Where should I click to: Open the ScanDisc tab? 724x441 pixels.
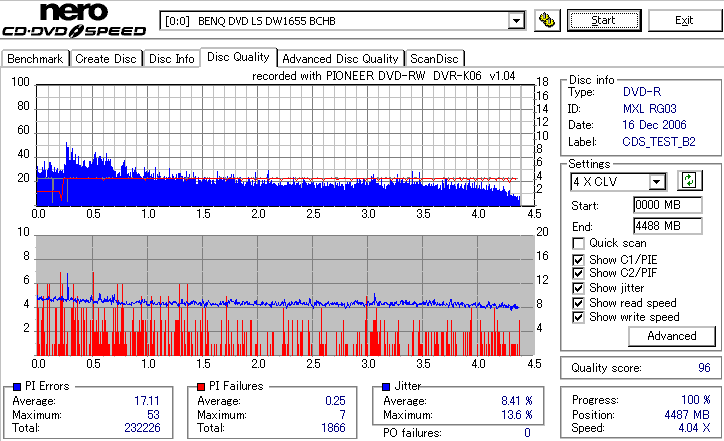[x=434, y=59]
